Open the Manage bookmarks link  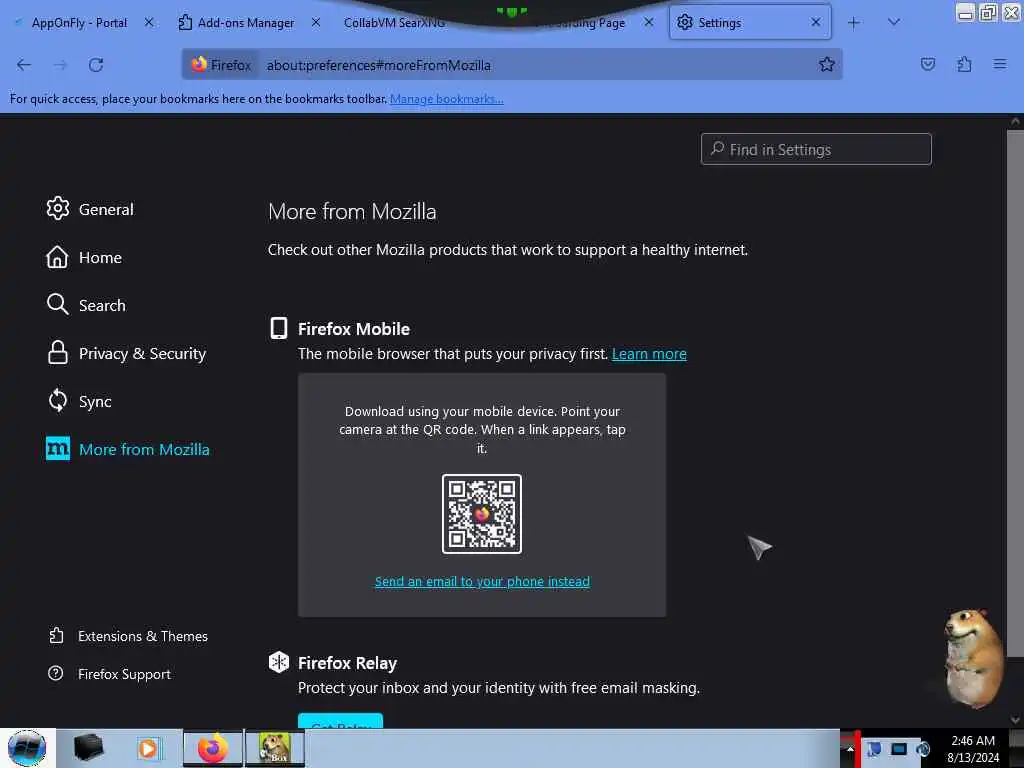[447, 99]
